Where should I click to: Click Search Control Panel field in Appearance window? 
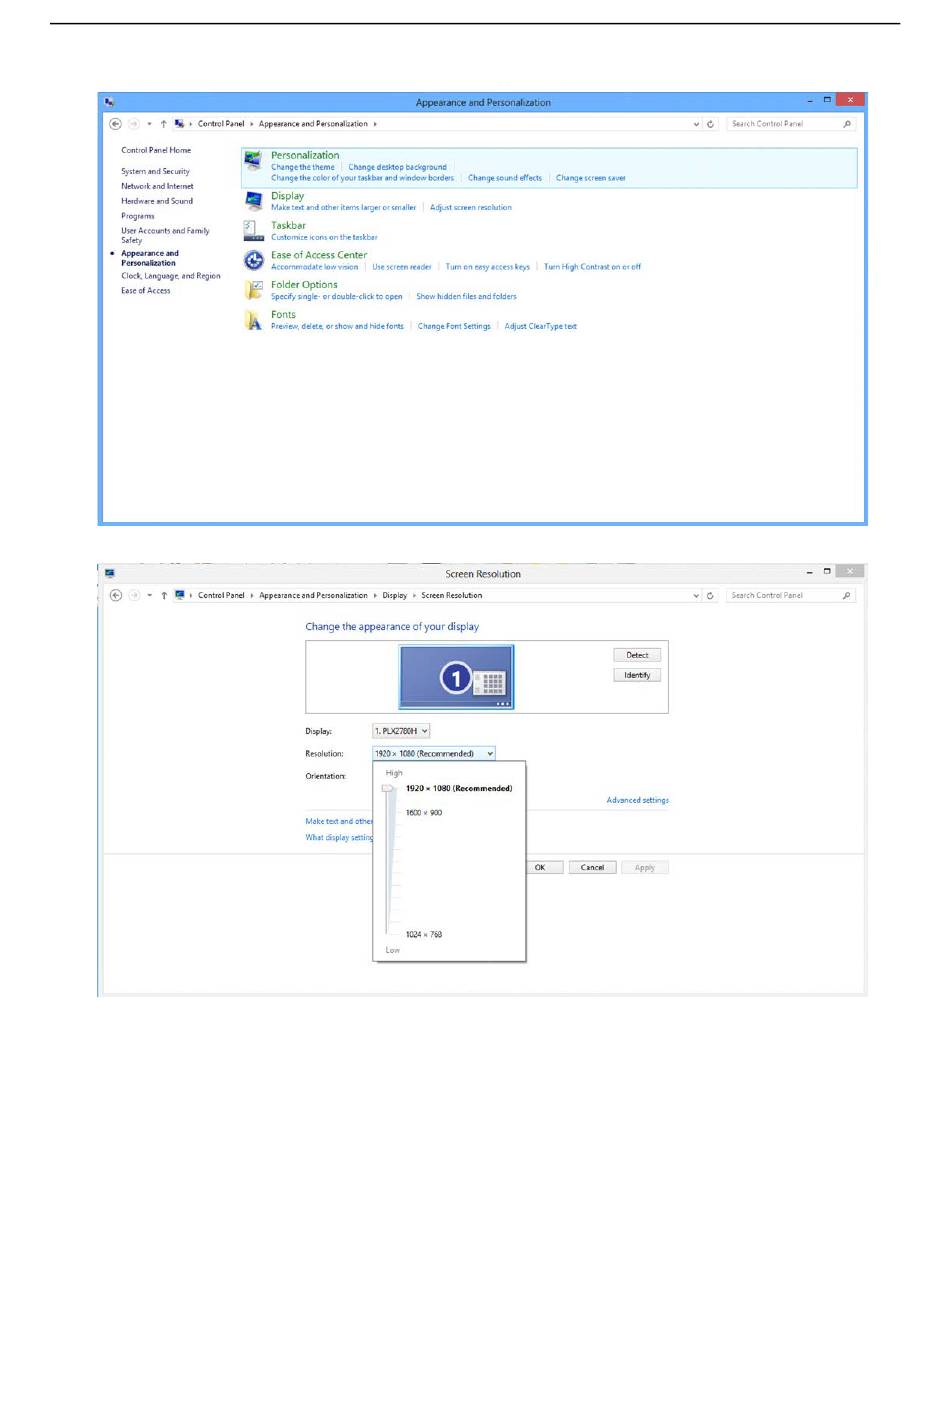click(x=783, y=124)
